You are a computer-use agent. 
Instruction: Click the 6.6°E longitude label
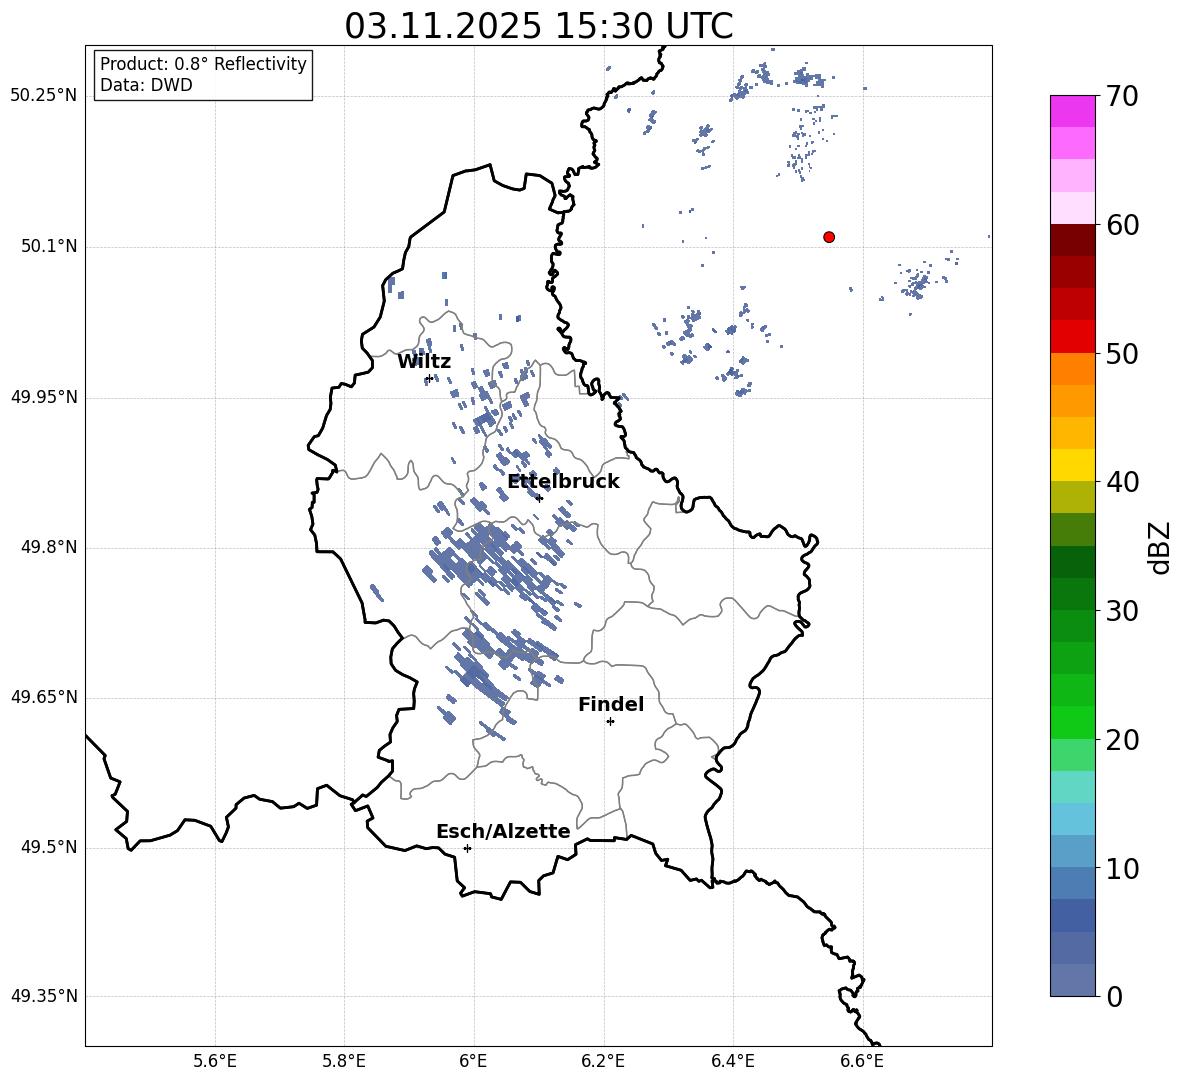862,1061
